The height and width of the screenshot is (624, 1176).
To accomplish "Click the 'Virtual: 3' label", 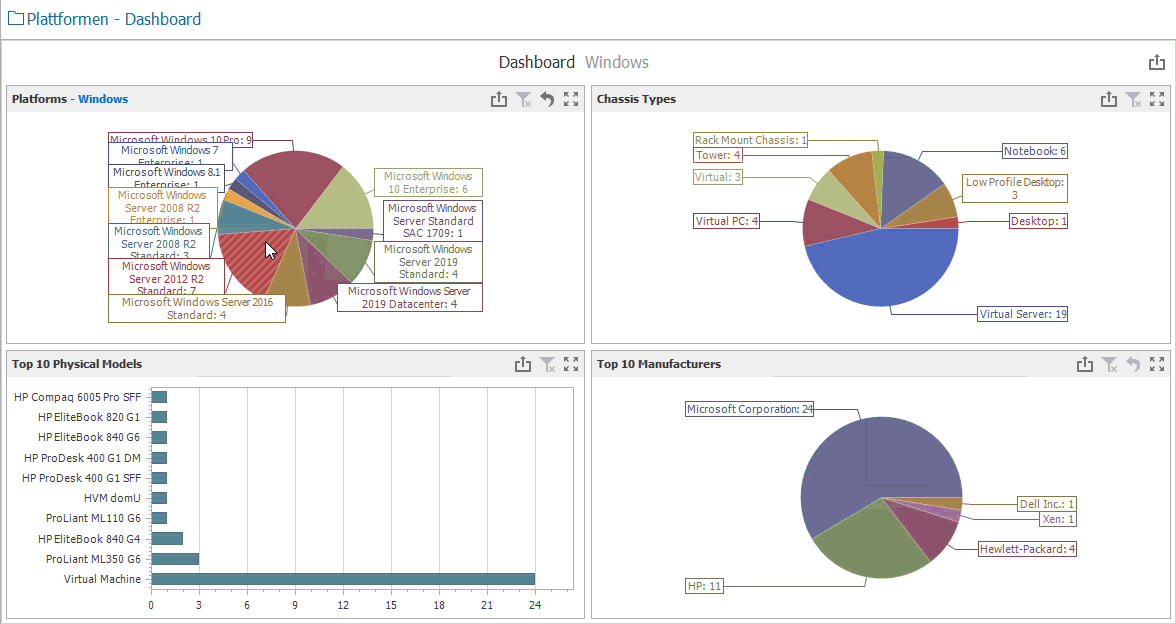I will point(718,177).
